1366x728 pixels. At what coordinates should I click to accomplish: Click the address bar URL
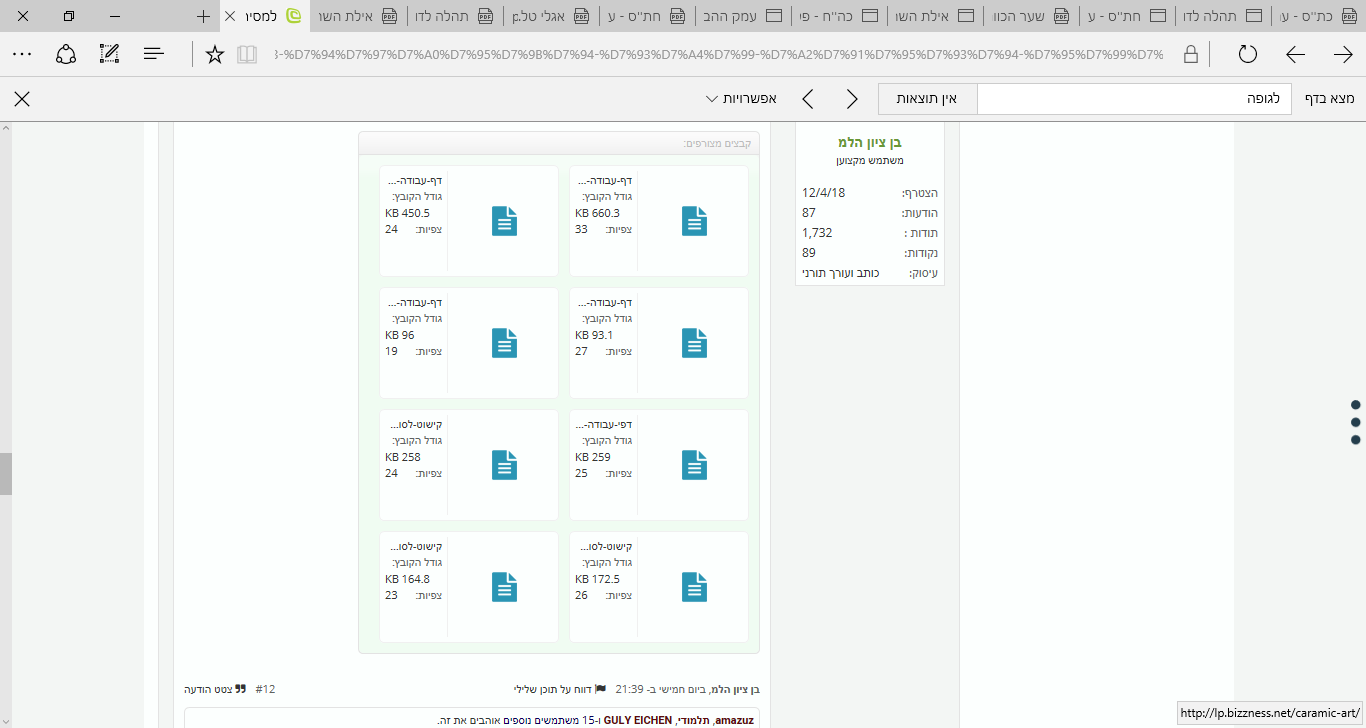click(x=718, y=54)
